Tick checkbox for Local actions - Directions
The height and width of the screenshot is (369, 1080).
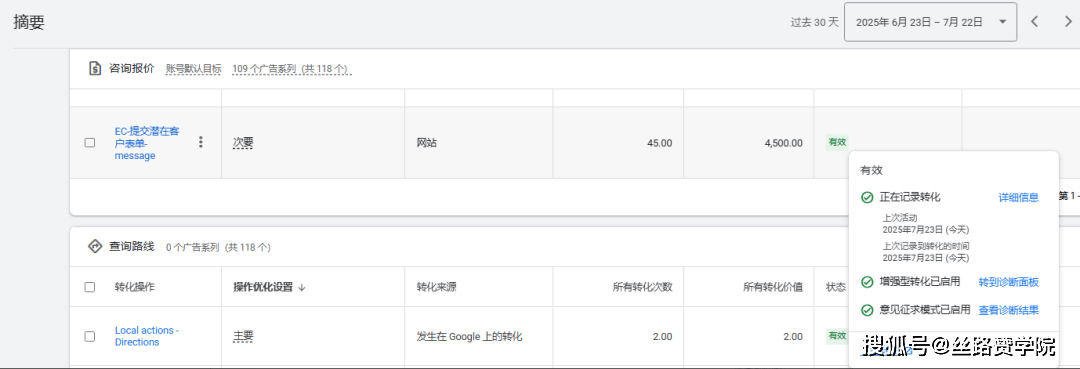point(90,337)
